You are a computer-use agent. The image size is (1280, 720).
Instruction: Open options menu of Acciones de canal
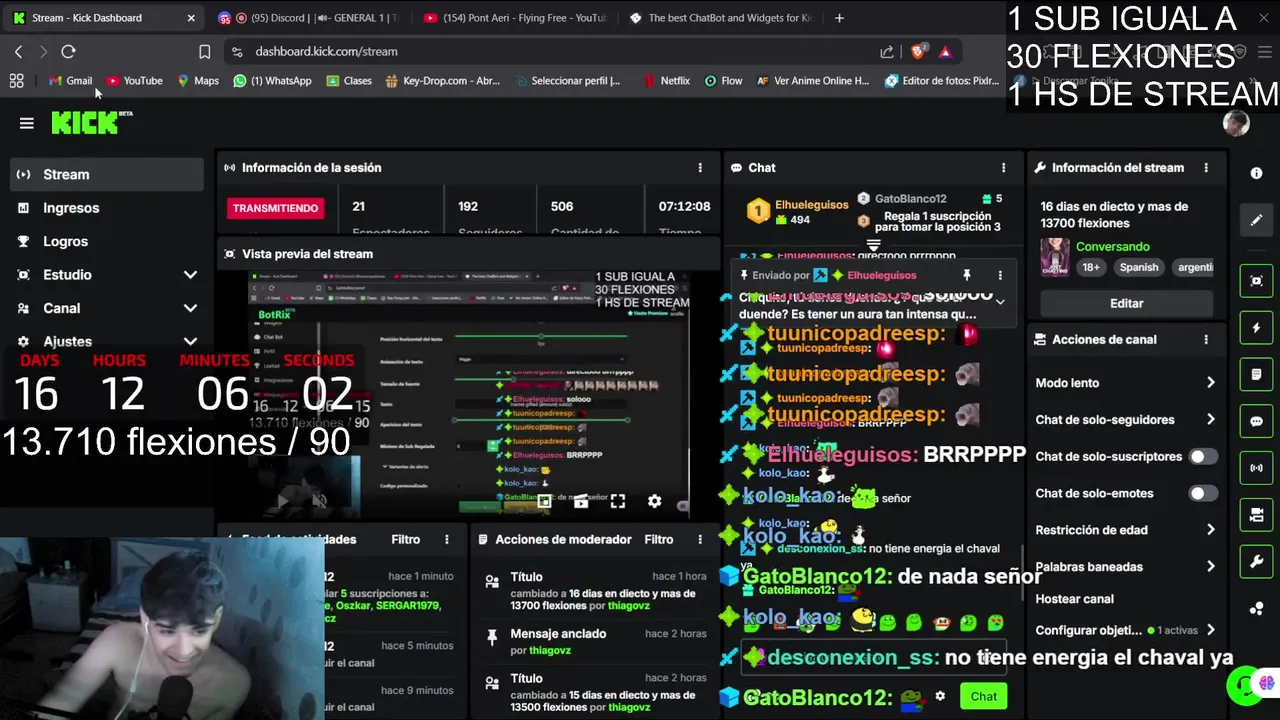[x=1206, y=340]
